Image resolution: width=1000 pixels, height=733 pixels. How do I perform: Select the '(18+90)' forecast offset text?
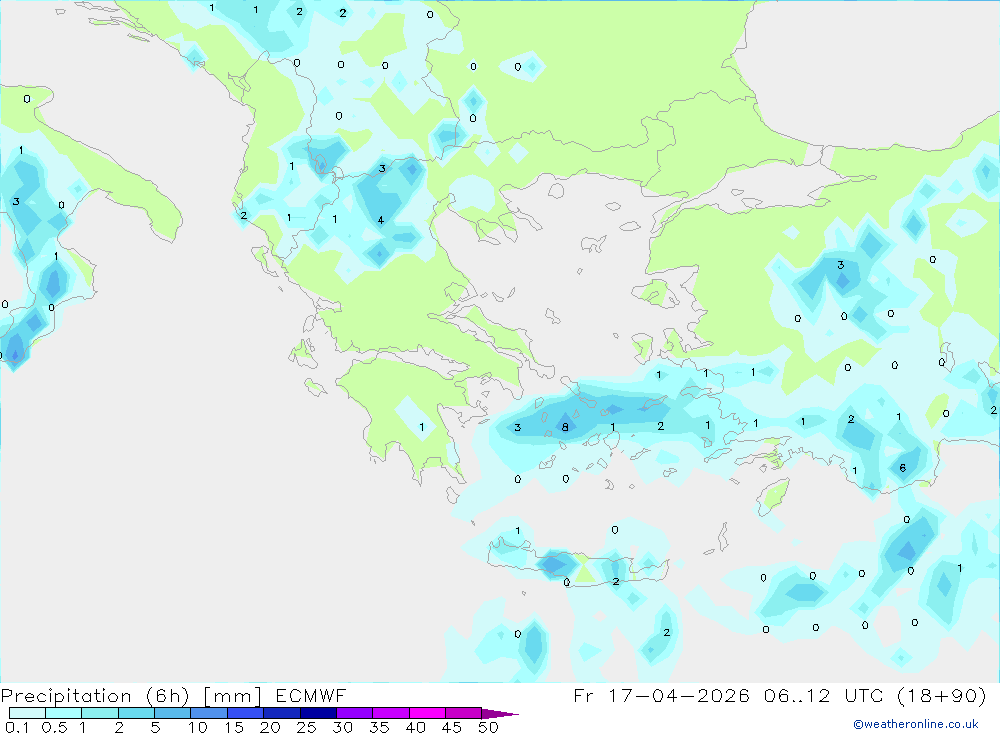pos(941,695)
